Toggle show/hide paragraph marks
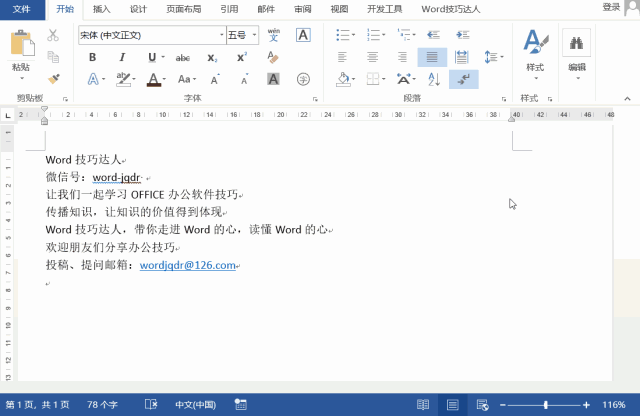This screenshot has width=640, height=416. (464, 79)
